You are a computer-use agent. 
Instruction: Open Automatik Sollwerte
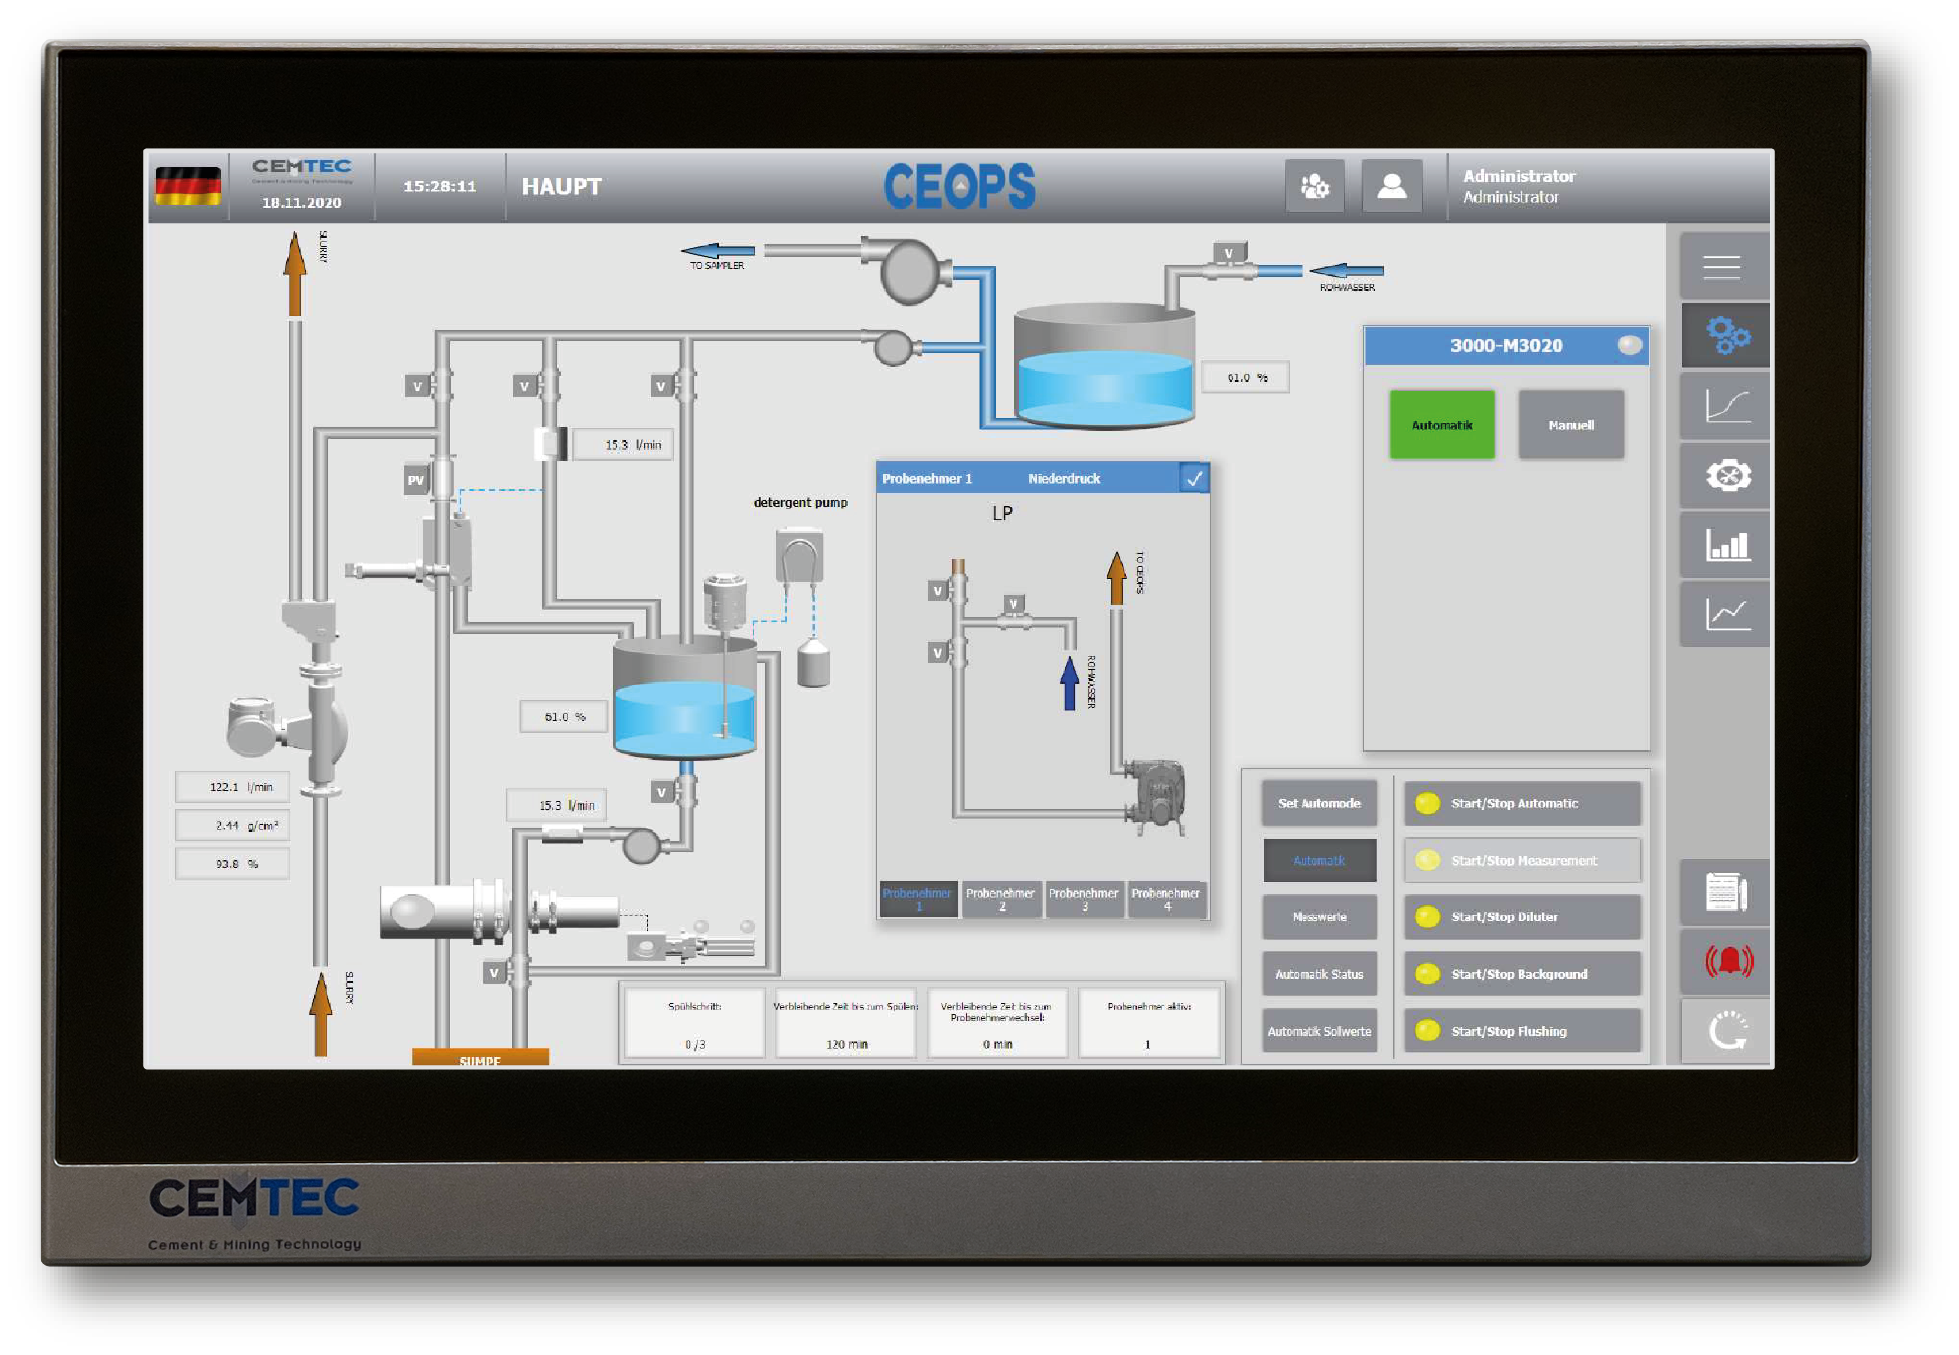[x=1319, y=1031]
